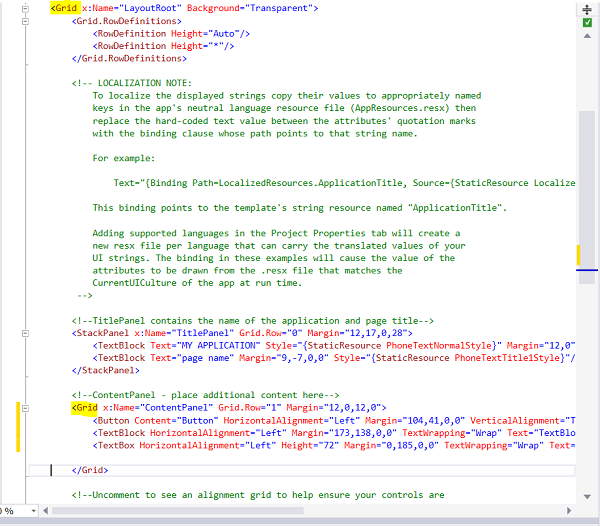Click the horizontal scrollbar right arrow
Viewport: 600px width, 526px height.
pos(569,511)
